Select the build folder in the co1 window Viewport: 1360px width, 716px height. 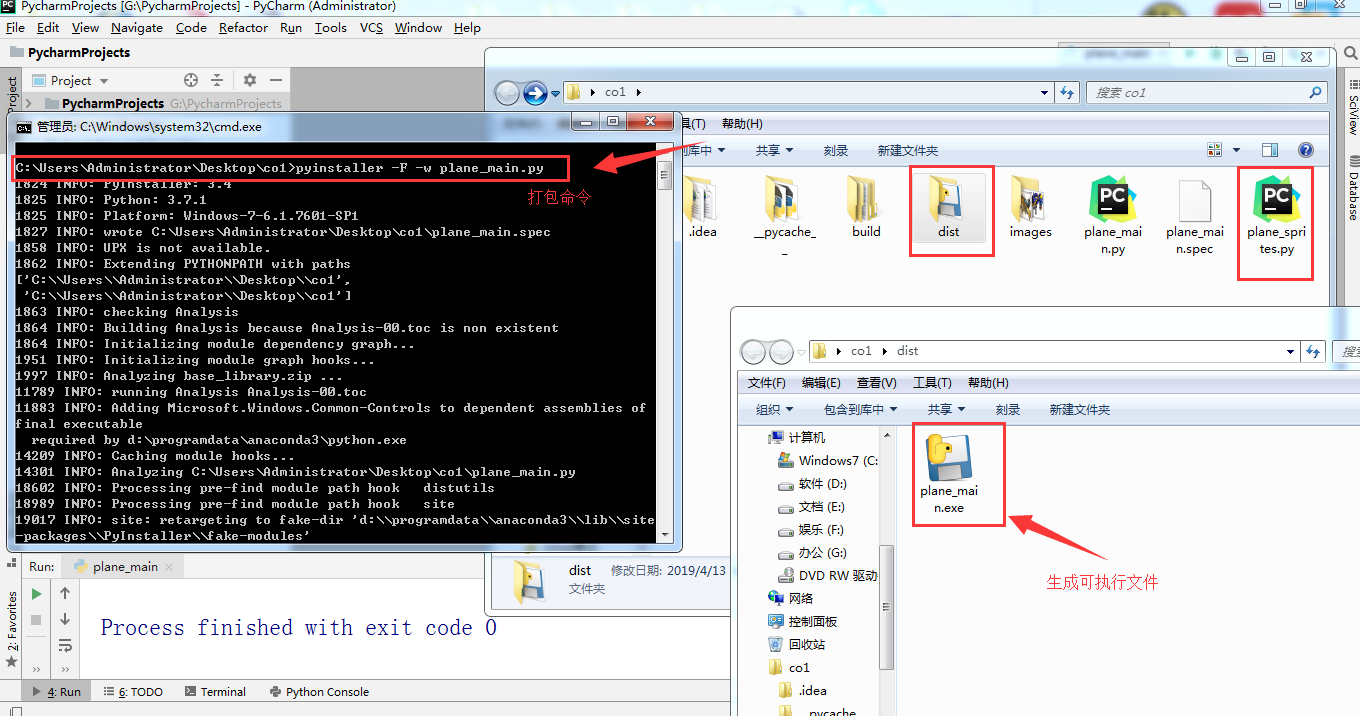click(866, 209)
